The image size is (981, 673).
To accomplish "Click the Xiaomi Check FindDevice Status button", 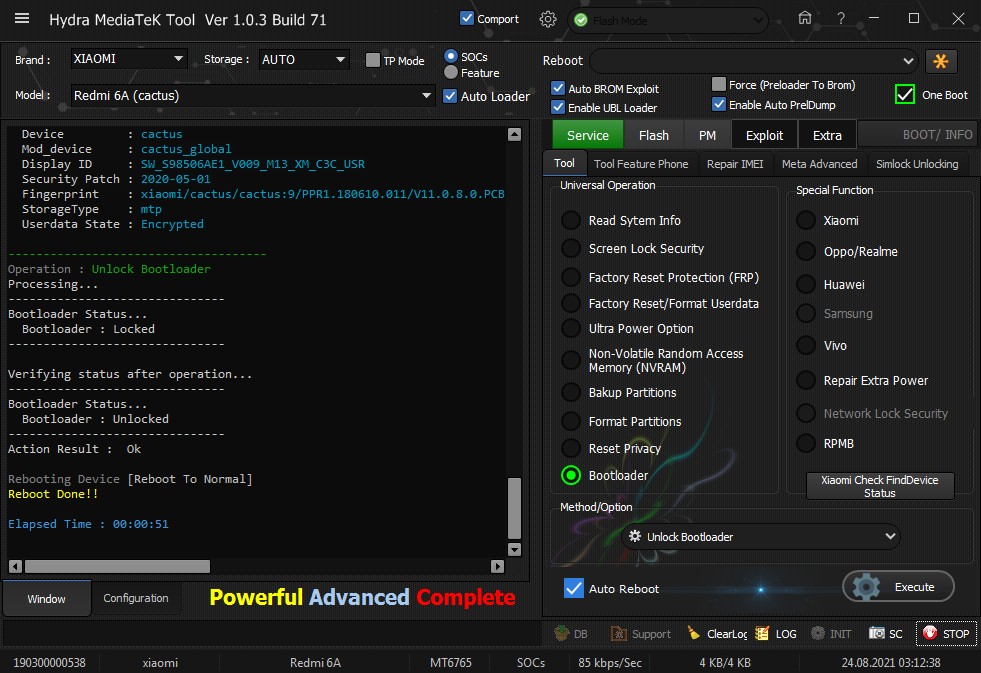I will pos(880,486).
